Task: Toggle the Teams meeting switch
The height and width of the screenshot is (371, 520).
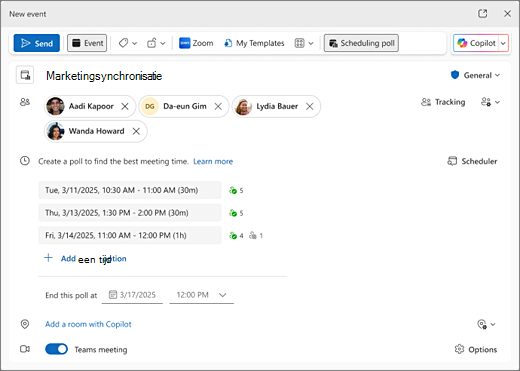Action: 56,349
